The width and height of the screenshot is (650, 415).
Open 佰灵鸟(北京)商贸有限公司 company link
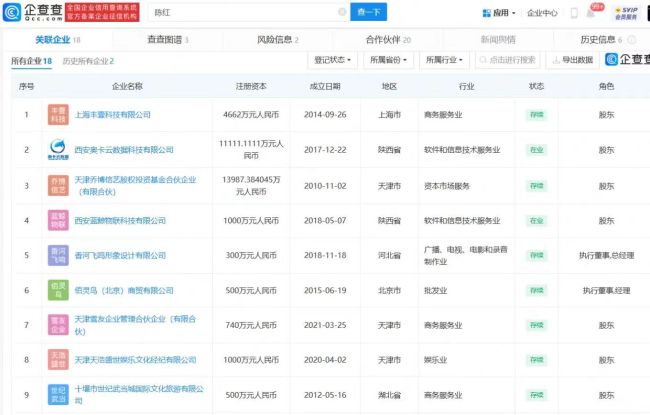click(124, 290)
